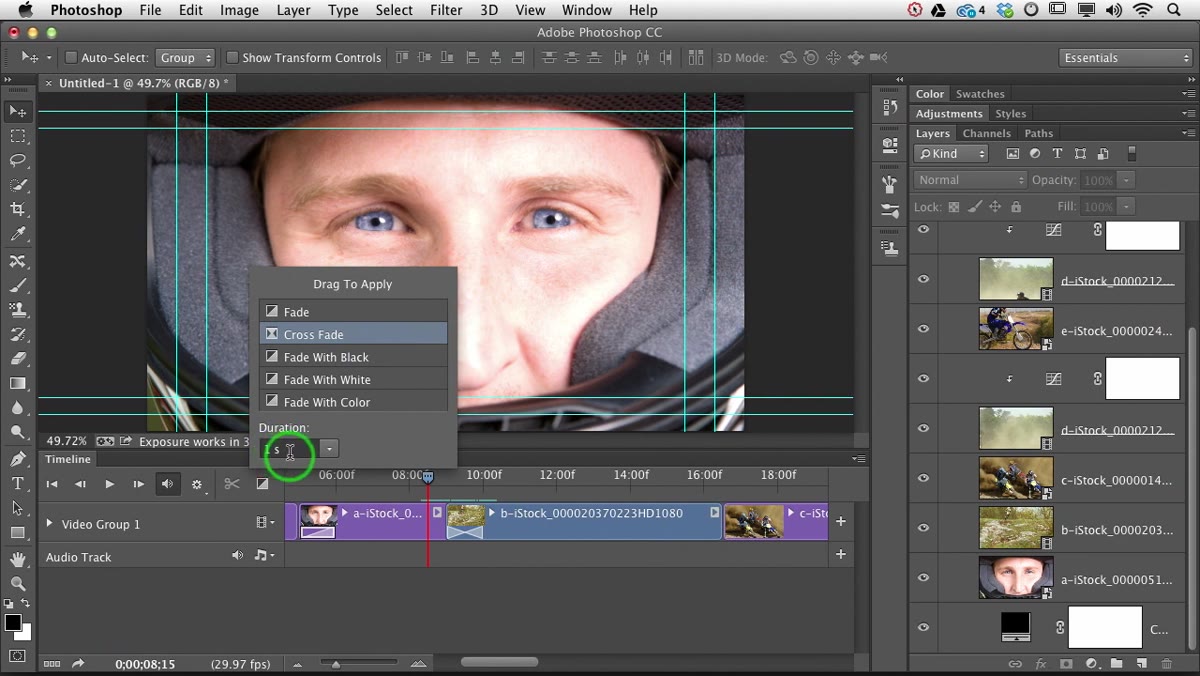Viewport: 1200px width, 676px height.
Task: Switch to the Swatches tab
Action: pyautogui.click(x=980, y=94)
